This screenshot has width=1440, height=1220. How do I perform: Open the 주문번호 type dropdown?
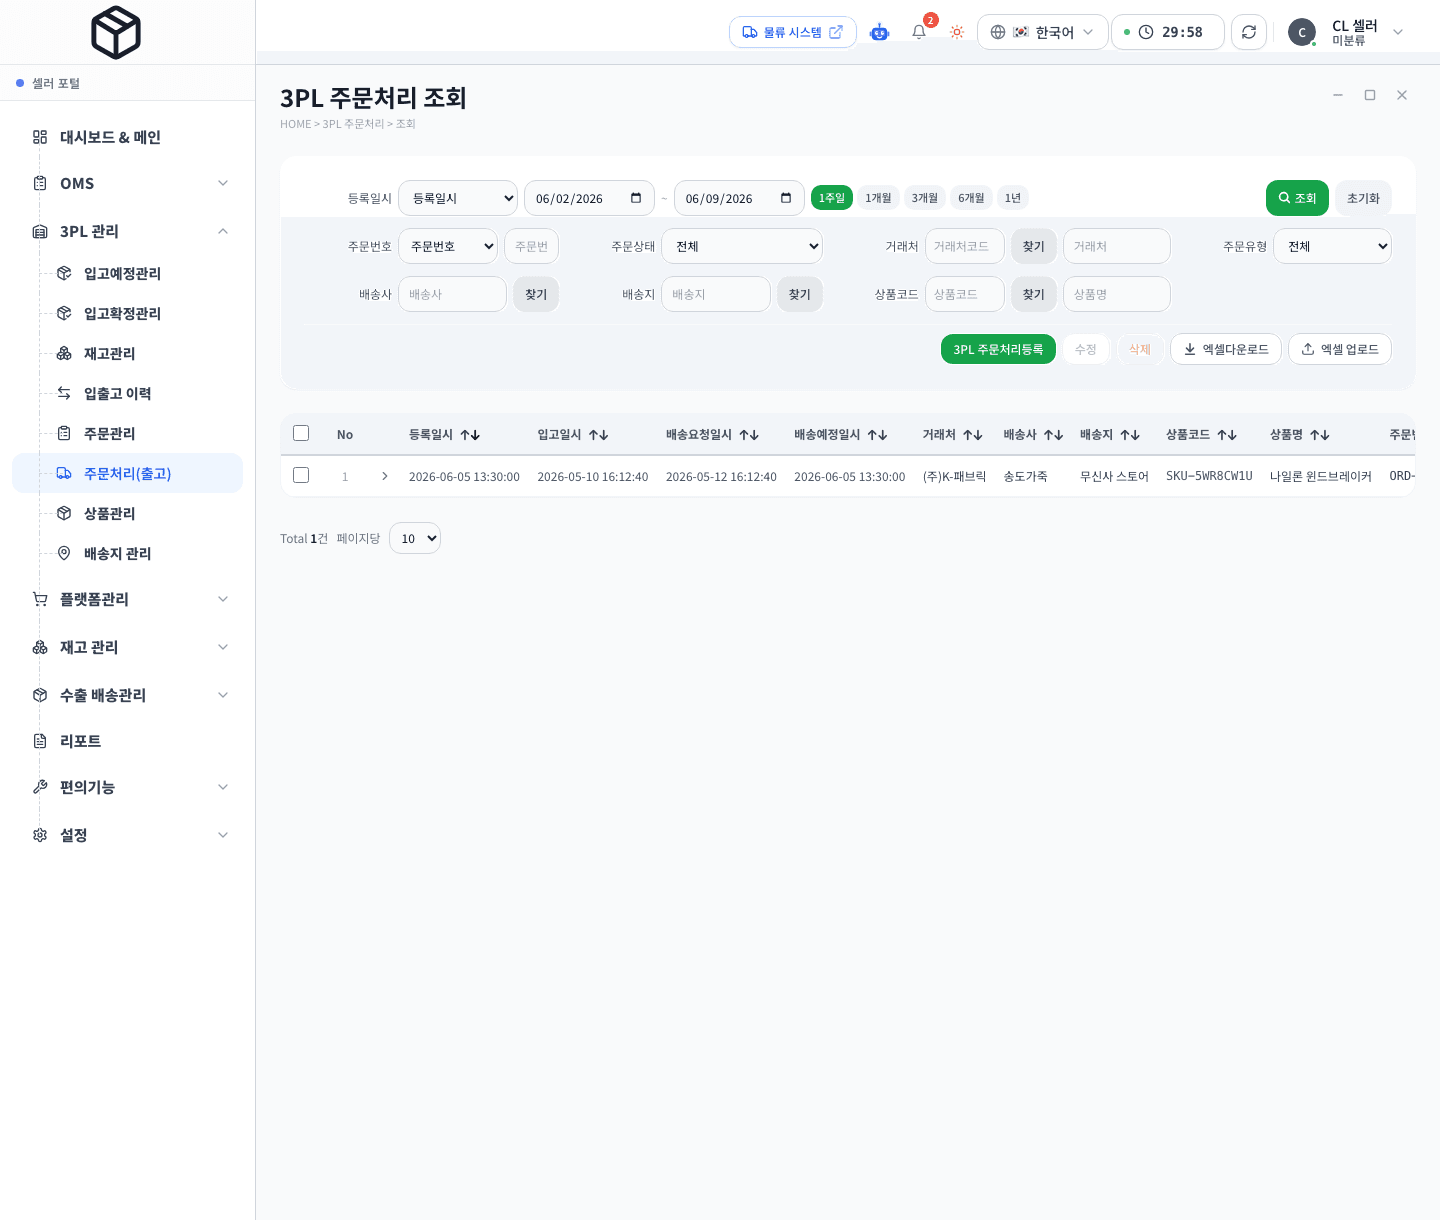click(x=448, y=246)
